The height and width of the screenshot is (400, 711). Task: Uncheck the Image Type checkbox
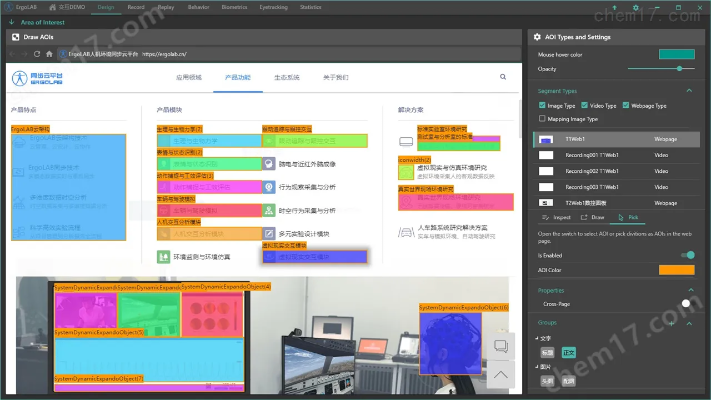(x=542, y=105)
